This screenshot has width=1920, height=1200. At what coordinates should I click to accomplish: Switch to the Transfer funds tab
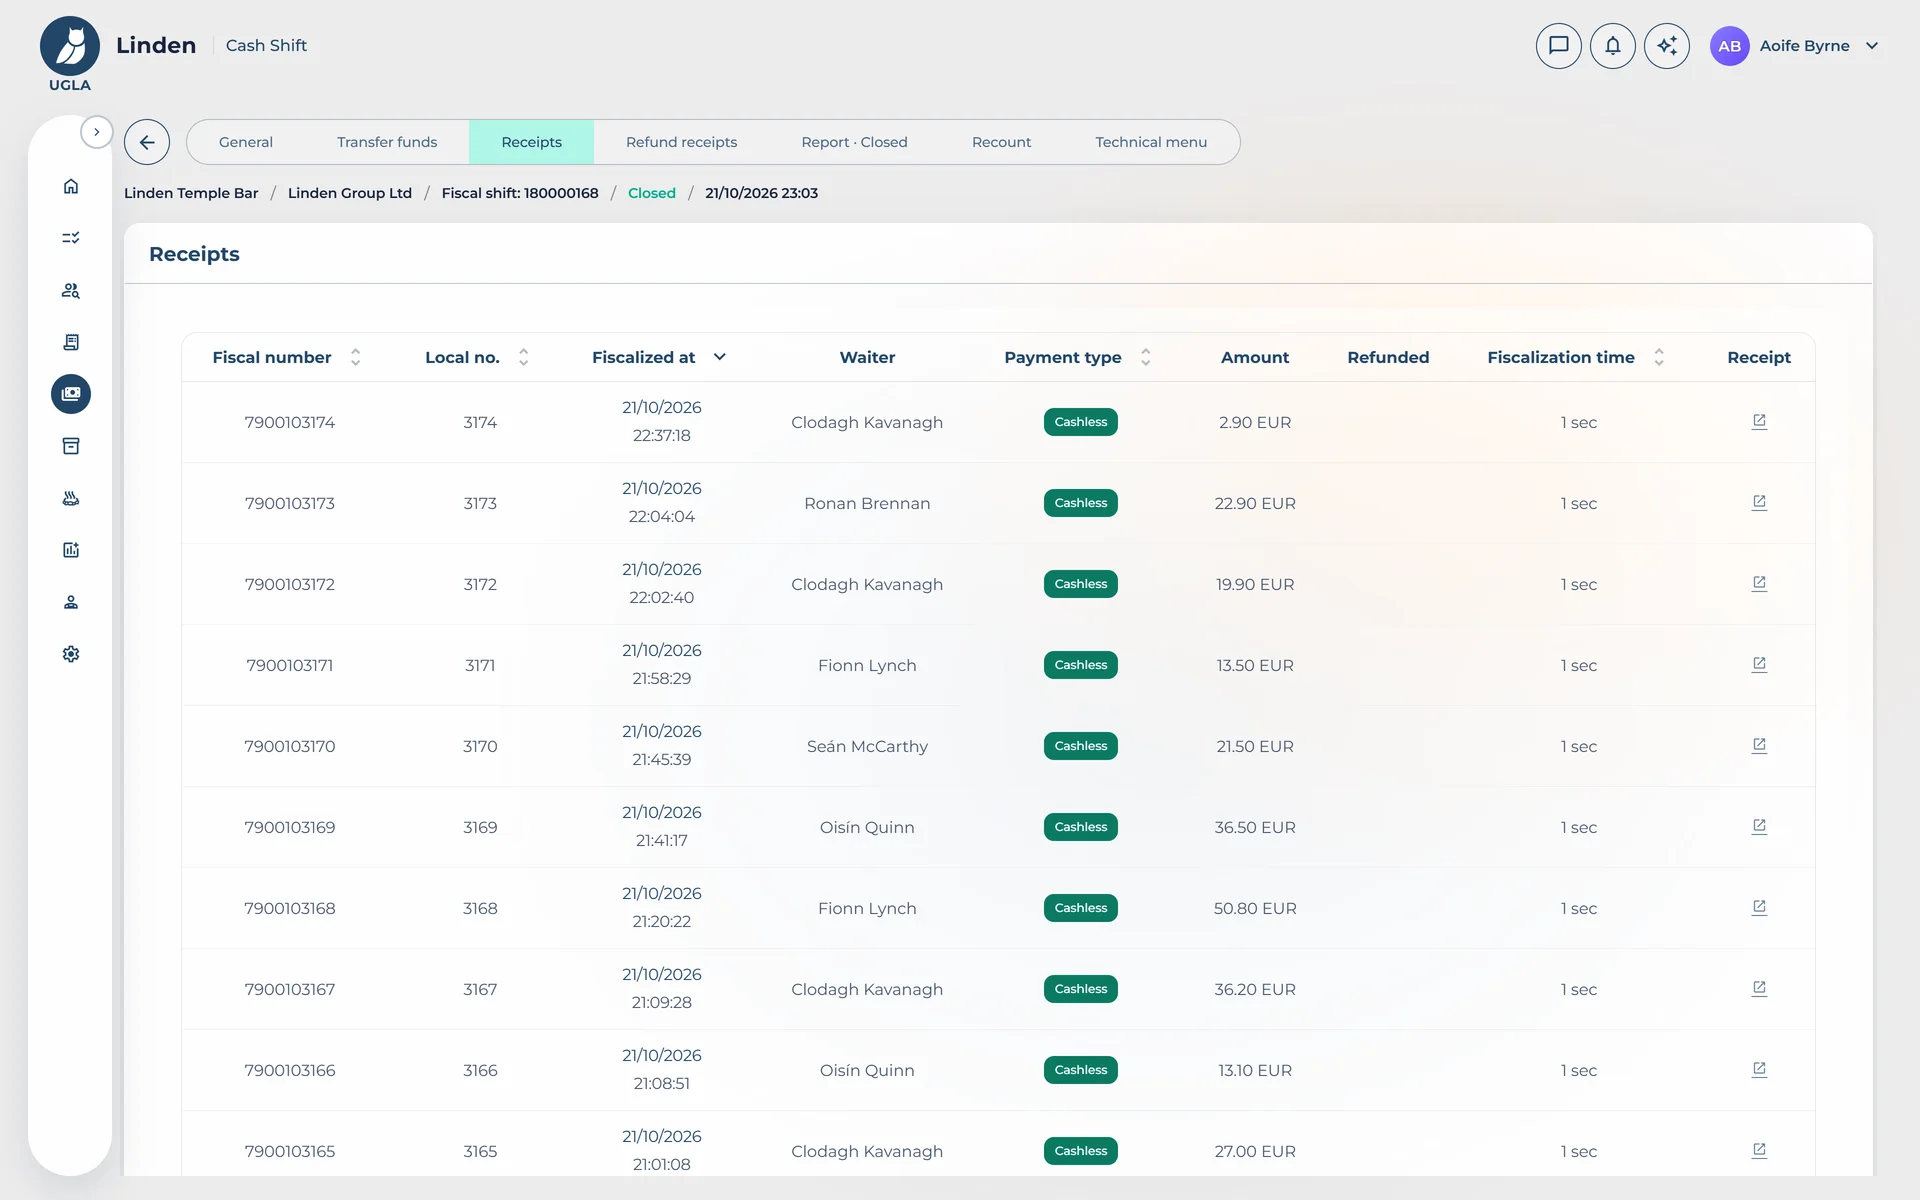click(387, 142)
